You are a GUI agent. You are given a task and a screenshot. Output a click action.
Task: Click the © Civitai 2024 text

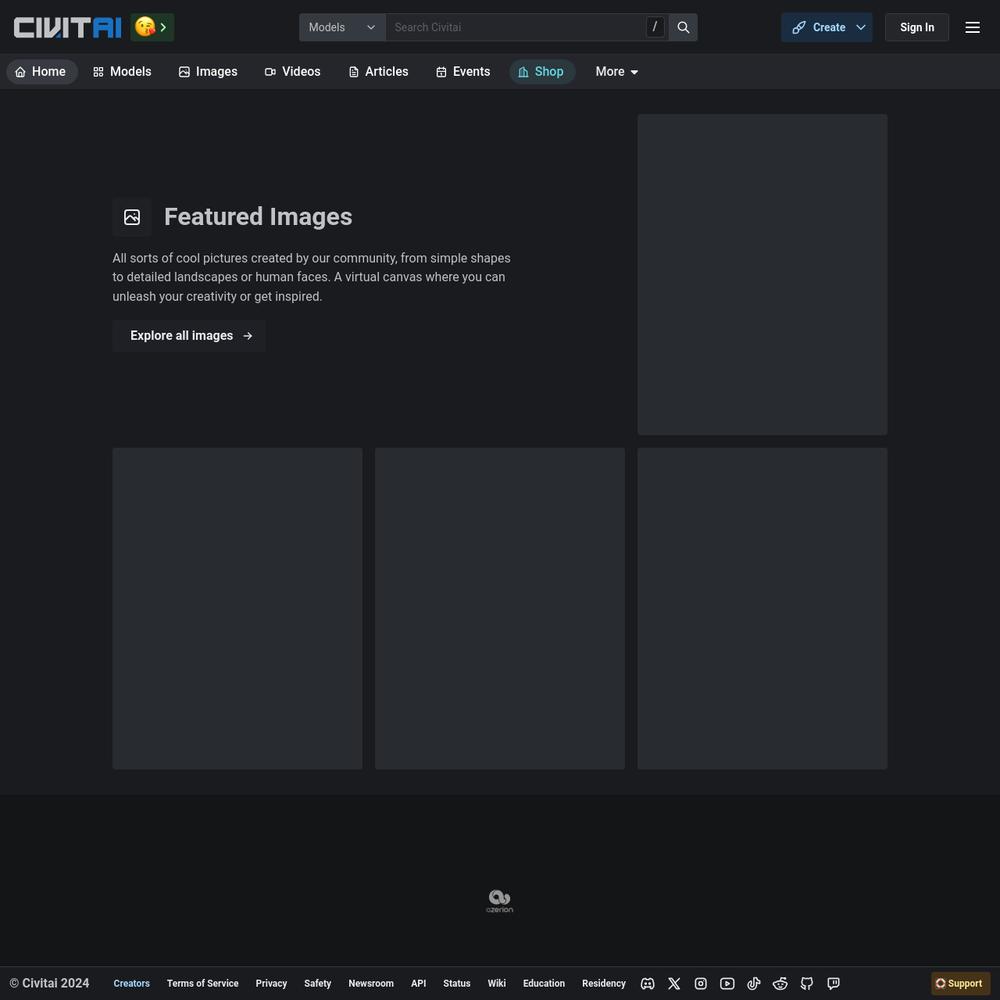[x=50, y=983]
